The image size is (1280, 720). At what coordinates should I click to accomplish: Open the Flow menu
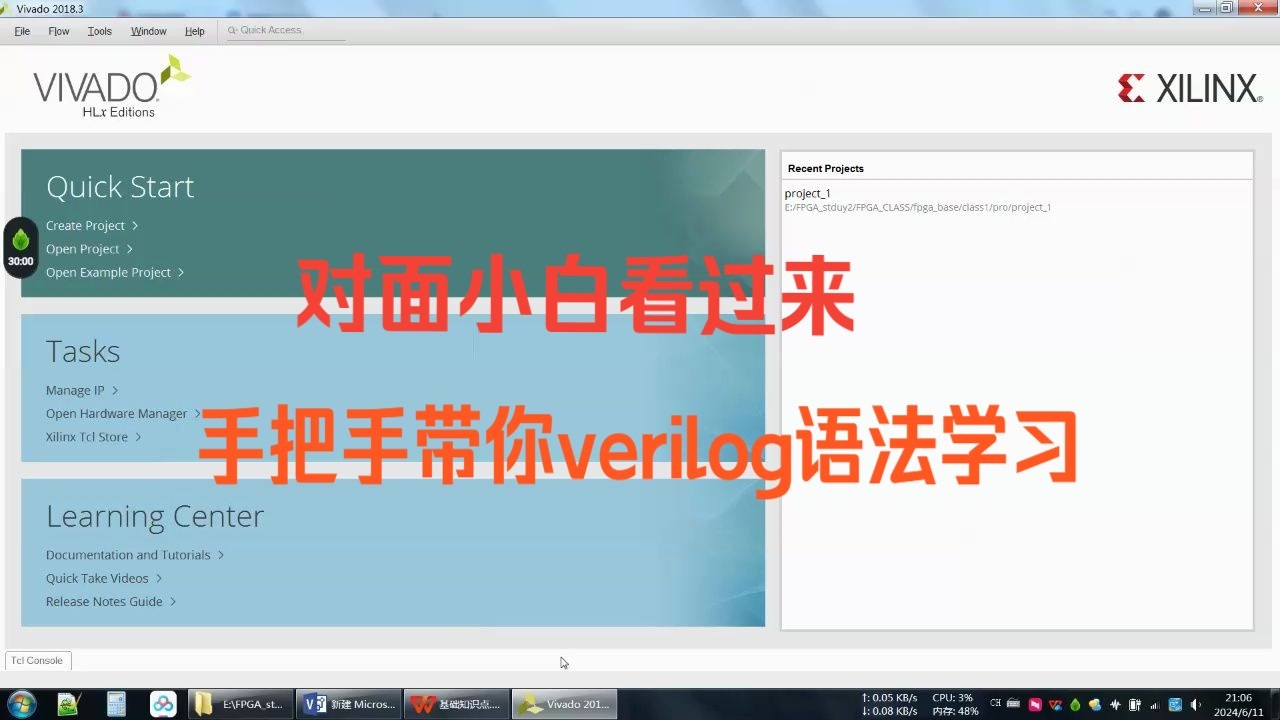pyautogui.click(x=59, y=31)
